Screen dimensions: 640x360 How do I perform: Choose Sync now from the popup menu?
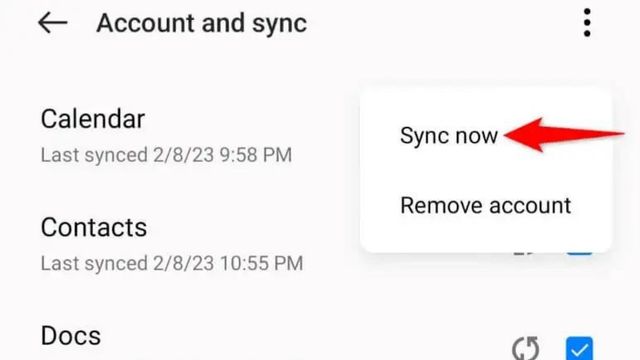(x=449, y=136)
